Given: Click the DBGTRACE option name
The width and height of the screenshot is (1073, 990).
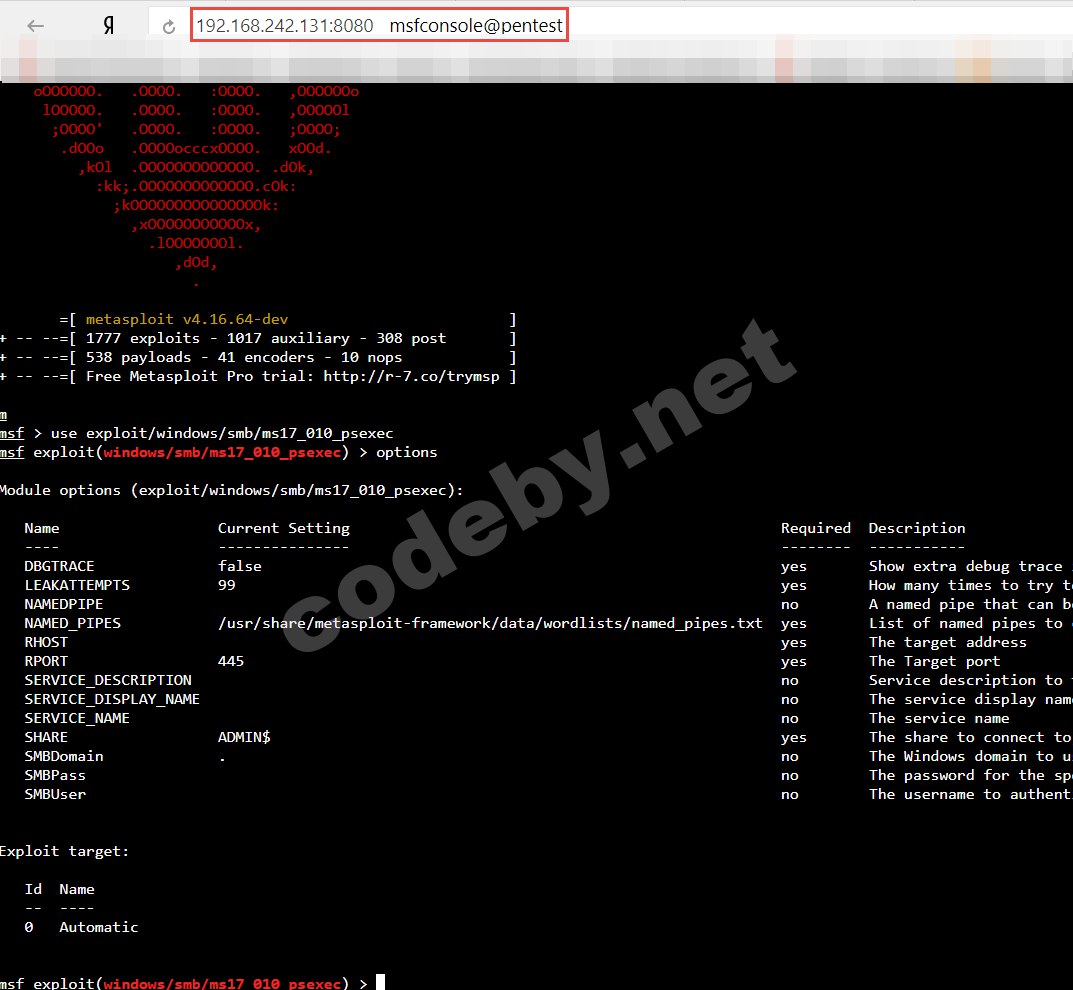Looking at the screenshot, I should pos(60,566).
